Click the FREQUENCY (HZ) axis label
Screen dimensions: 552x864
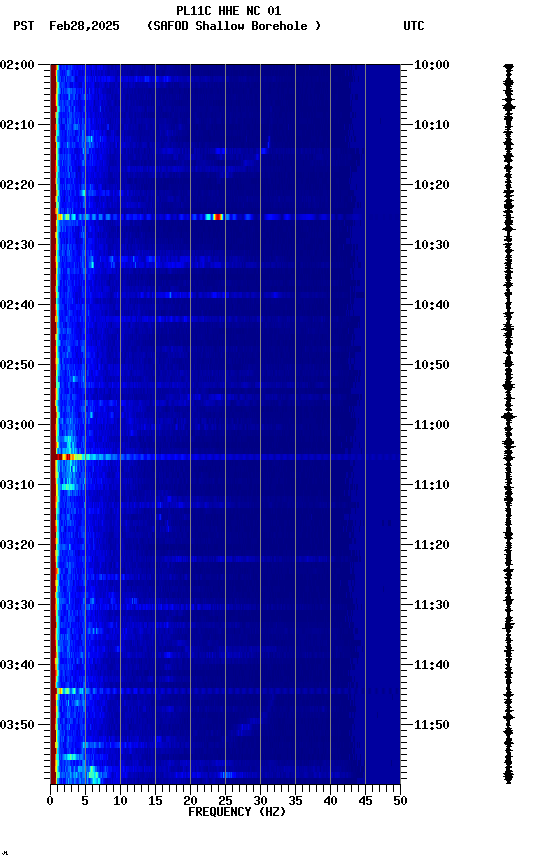pyautogui.click(x=237, y=812)
